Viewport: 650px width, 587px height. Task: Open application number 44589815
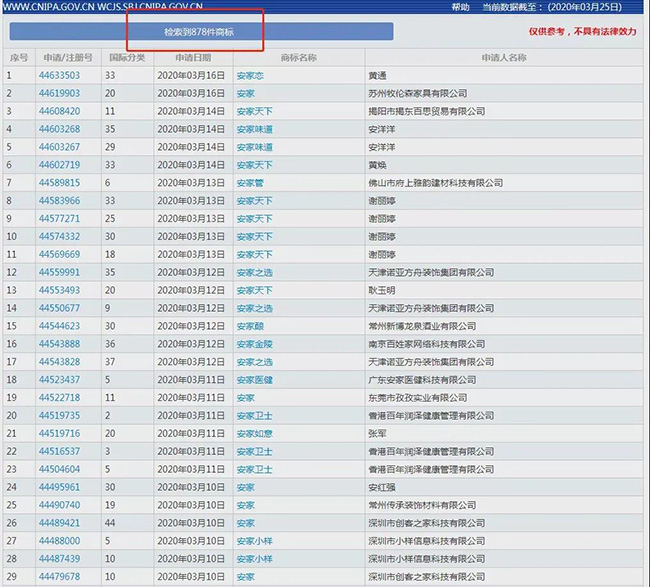[59, 183]
